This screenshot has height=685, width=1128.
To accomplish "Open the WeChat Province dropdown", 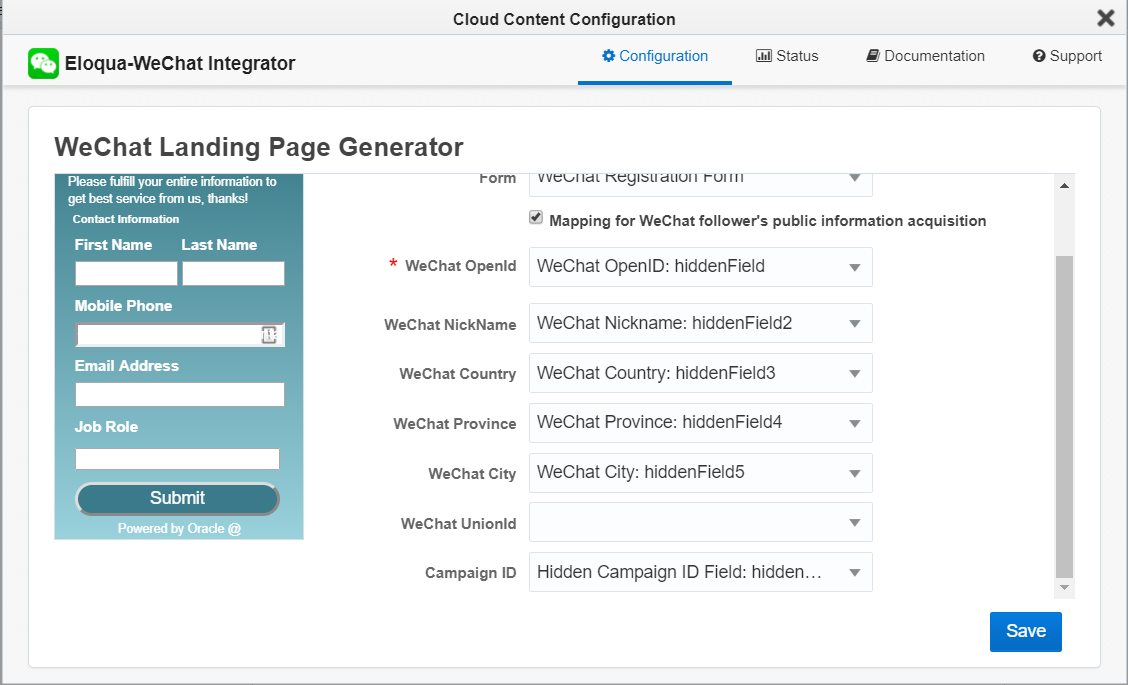I will coord(701,423).
